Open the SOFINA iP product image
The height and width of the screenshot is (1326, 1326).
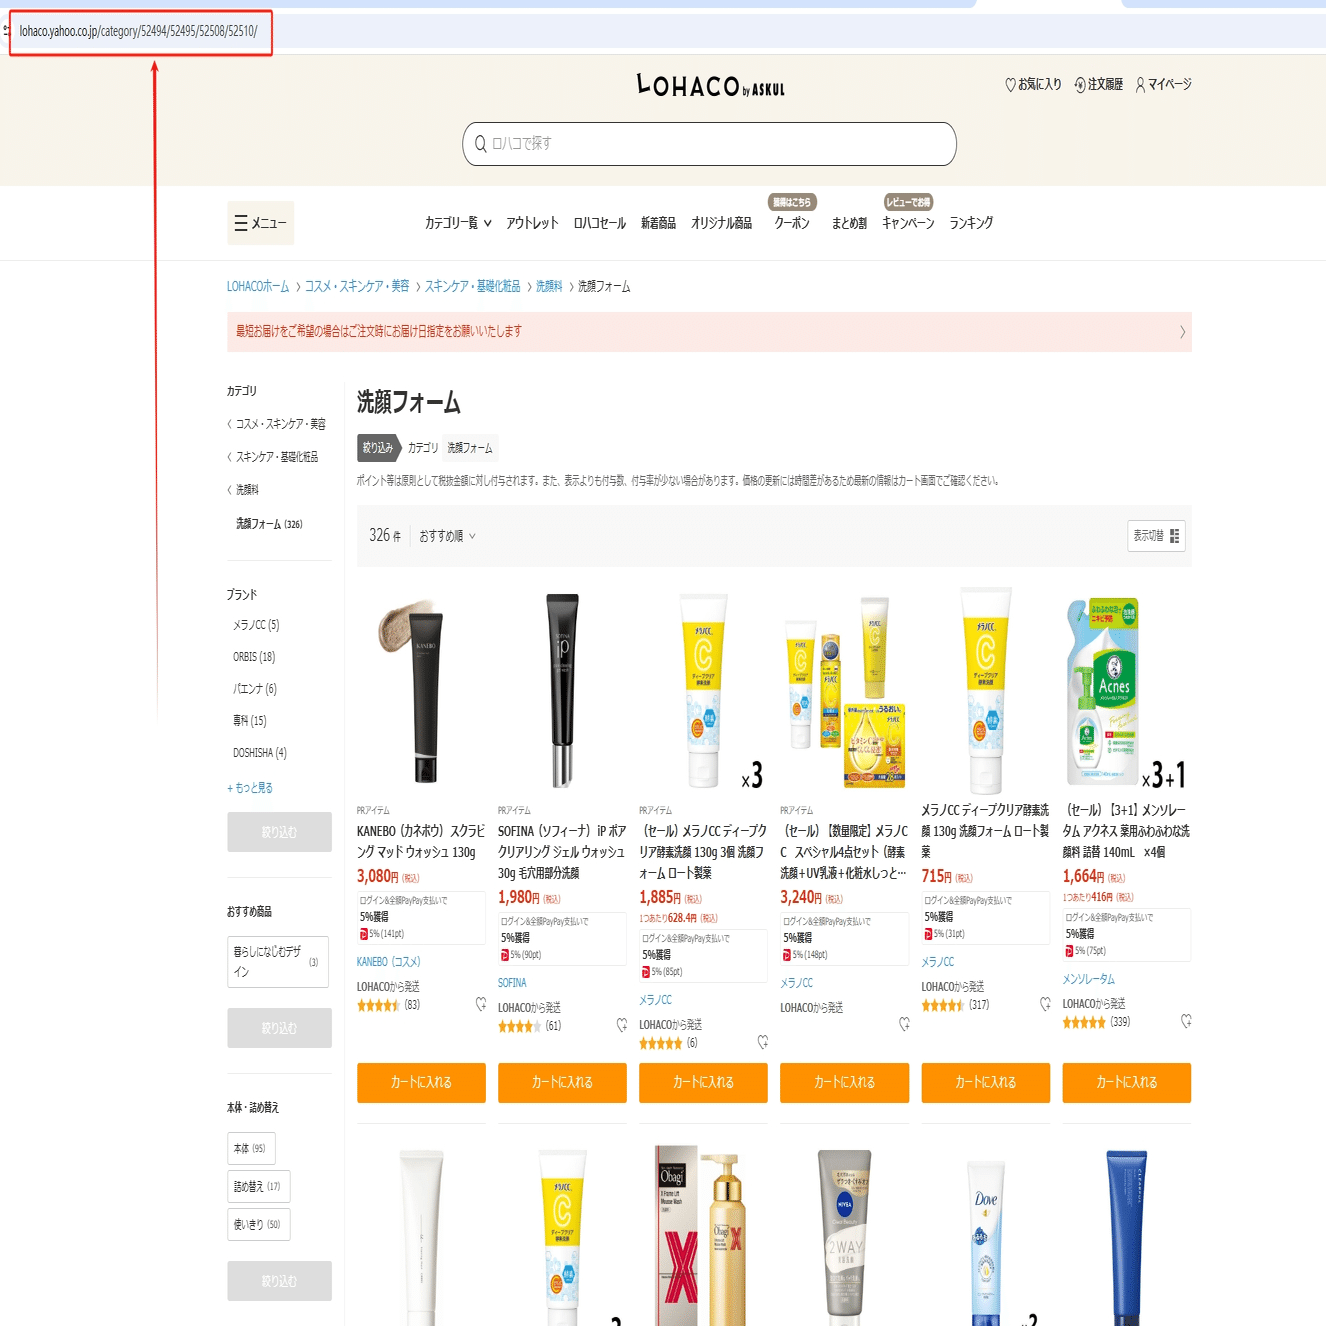pos(562,690)
